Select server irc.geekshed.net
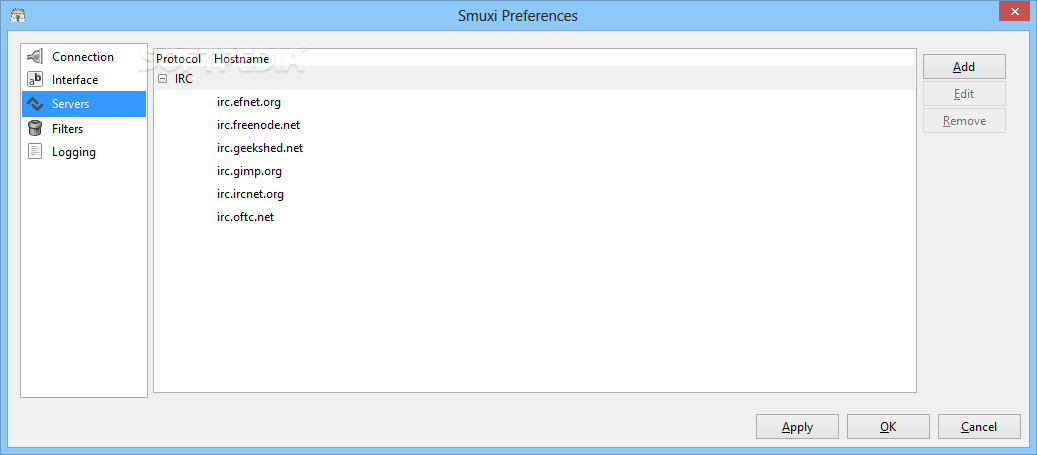The height and width of the screenshot is (455, 1037). 260,148
